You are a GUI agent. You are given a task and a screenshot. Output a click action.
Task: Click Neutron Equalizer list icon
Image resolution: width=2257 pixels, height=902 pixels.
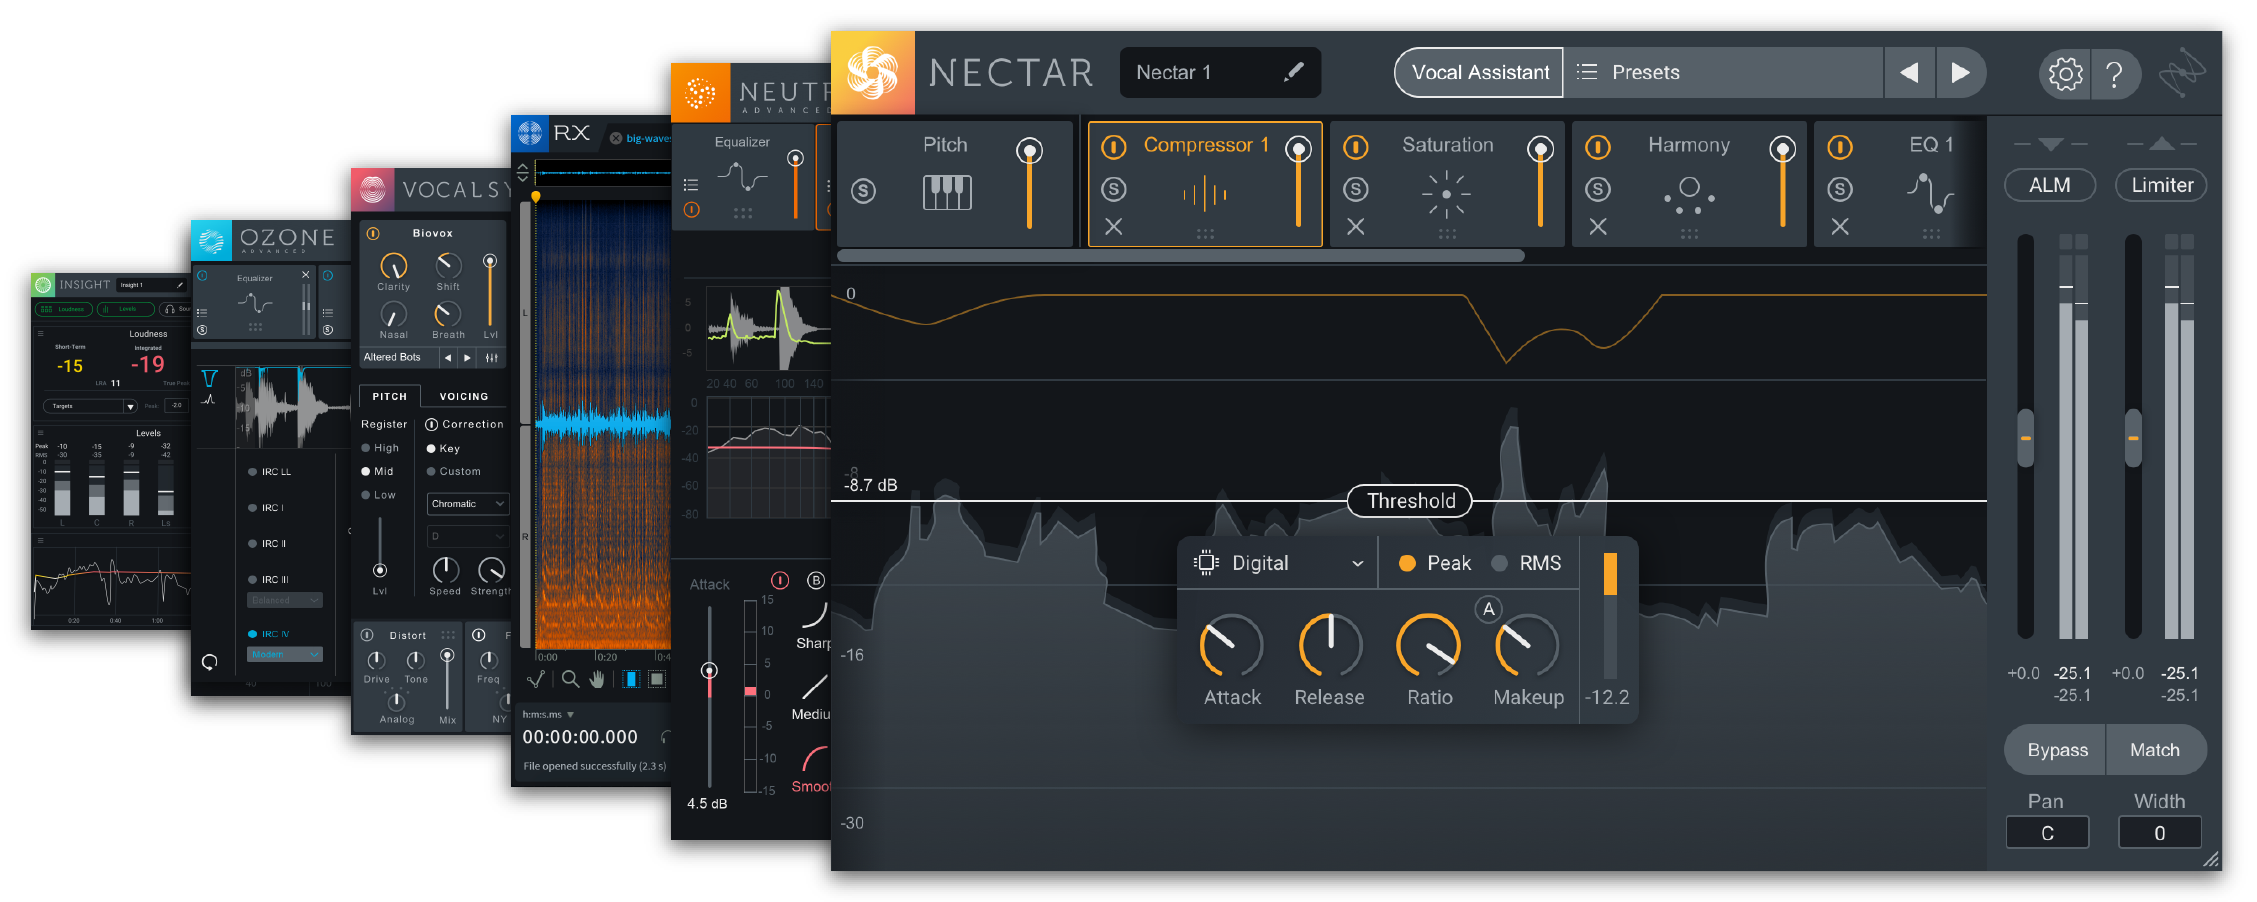[690, 185]
